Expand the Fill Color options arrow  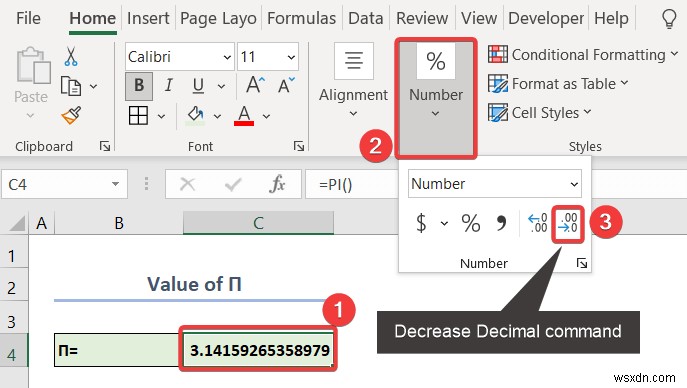(x=217, y=116)
